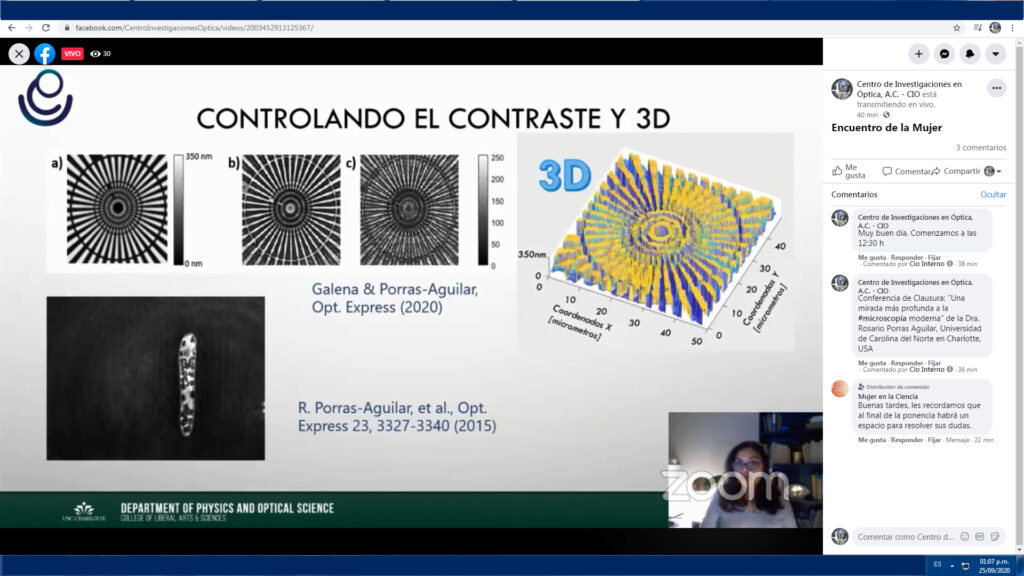Hide comments with the Ocultar link

coord(992,194)
